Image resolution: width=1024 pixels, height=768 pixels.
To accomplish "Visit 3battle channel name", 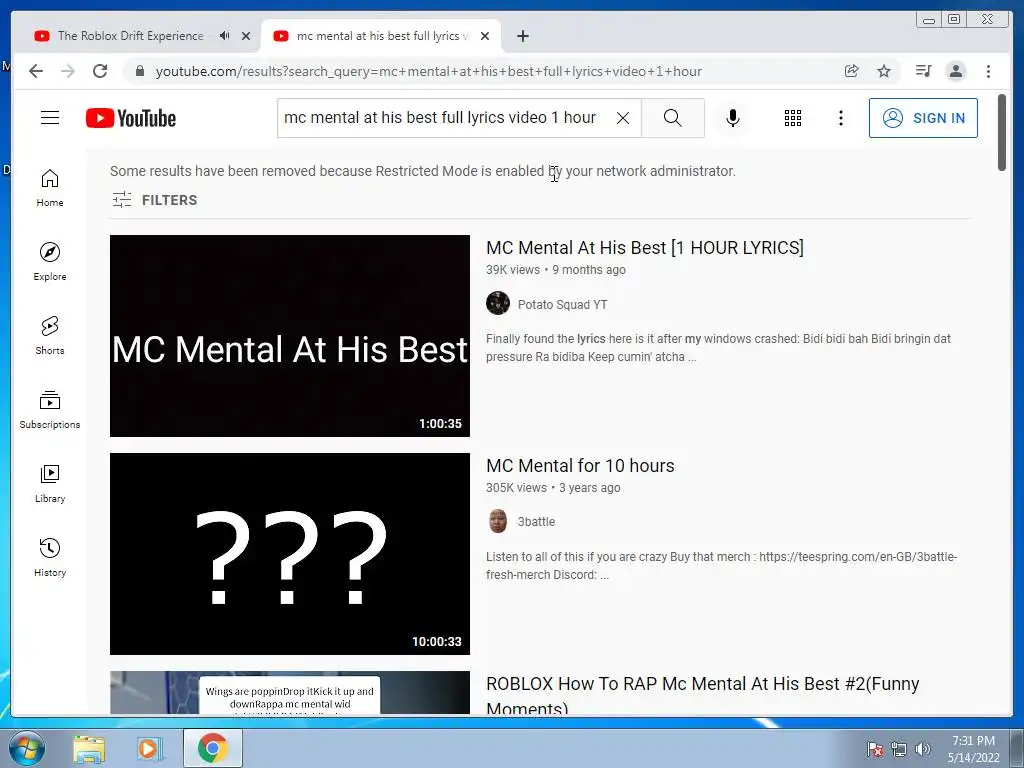I will tap(536, 522).
